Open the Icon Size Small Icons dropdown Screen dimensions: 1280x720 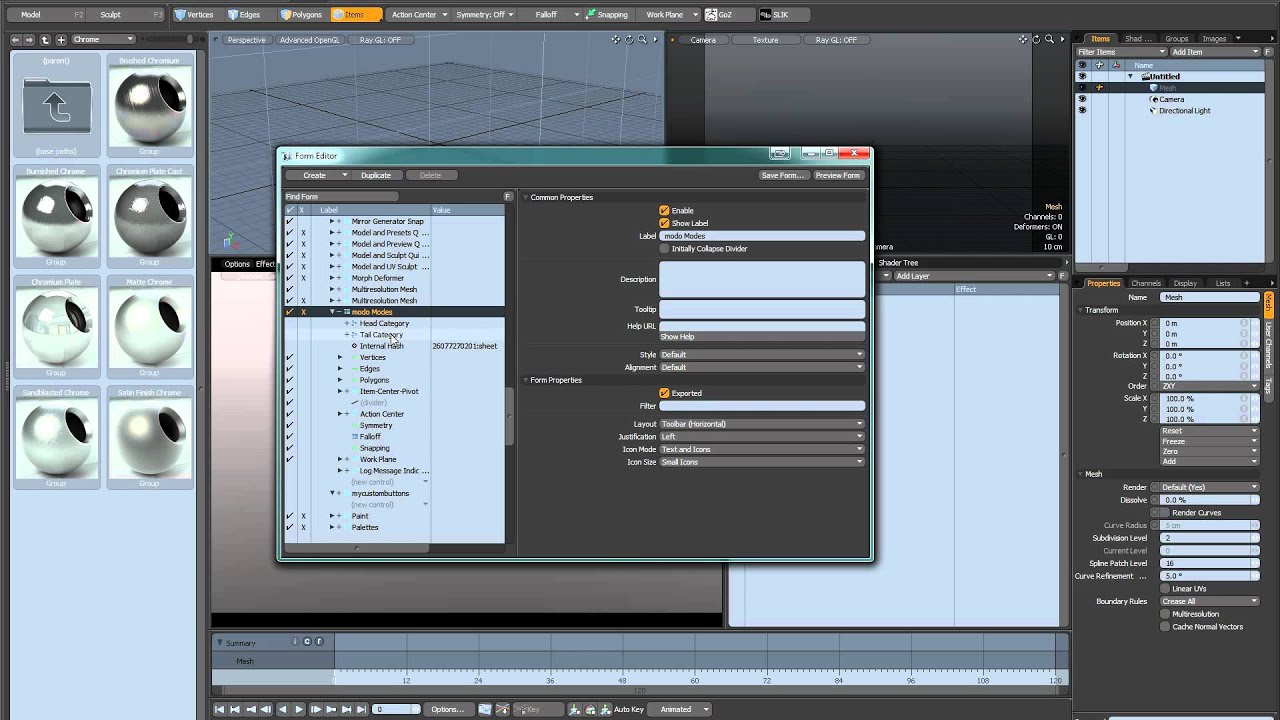(762, 462)
